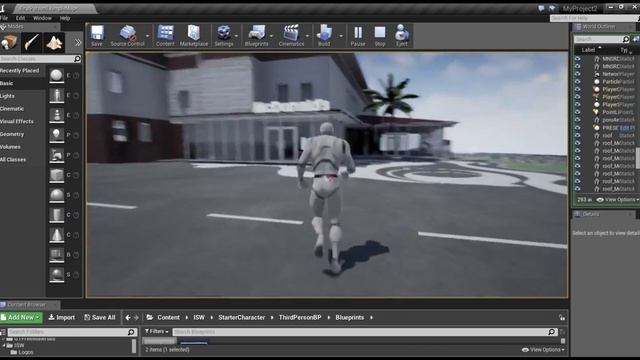Select the Geometry category

tap(12, 134)
